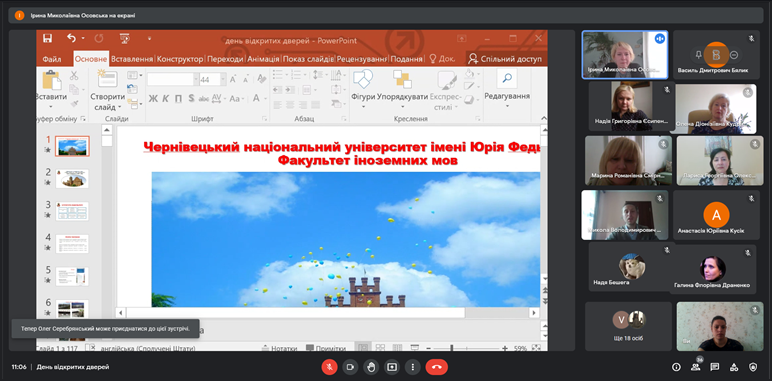Select slide 5 thumbnail

pos(72,276)
